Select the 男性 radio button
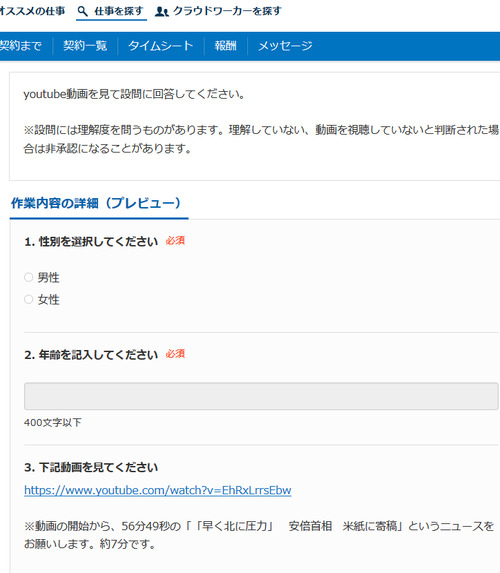Screen dimensions: 500x573 click(x=29, y=277)
